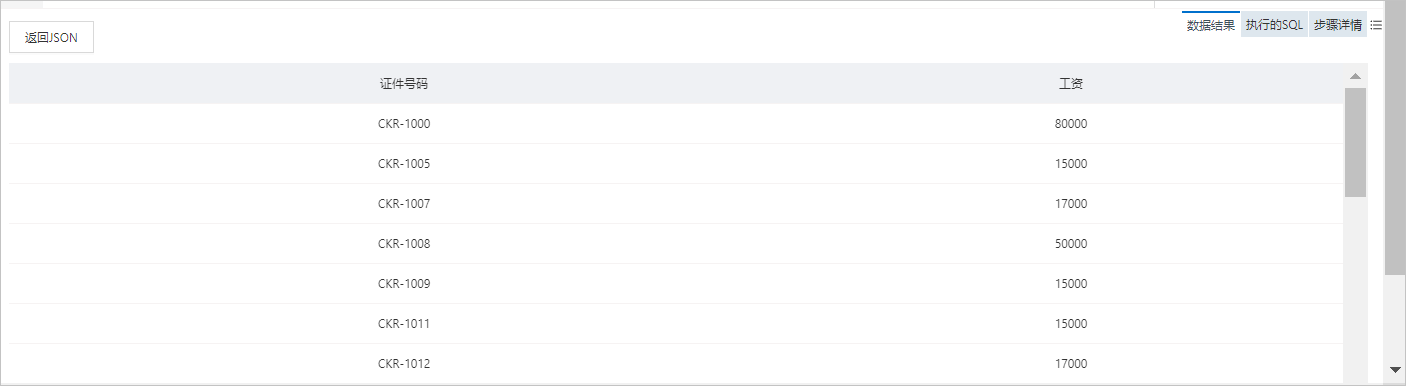Image resolution: width=1406 pixels, height=386 pixels.
Task: Click the 80000 salary cell
Action: click(x=1071, y=124)
